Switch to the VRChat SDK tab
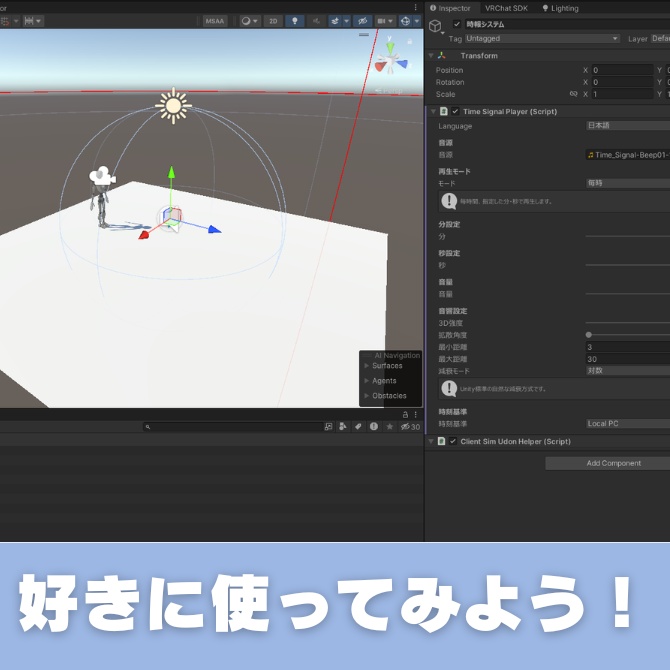 pyautogui.click(x=506, y=8)
